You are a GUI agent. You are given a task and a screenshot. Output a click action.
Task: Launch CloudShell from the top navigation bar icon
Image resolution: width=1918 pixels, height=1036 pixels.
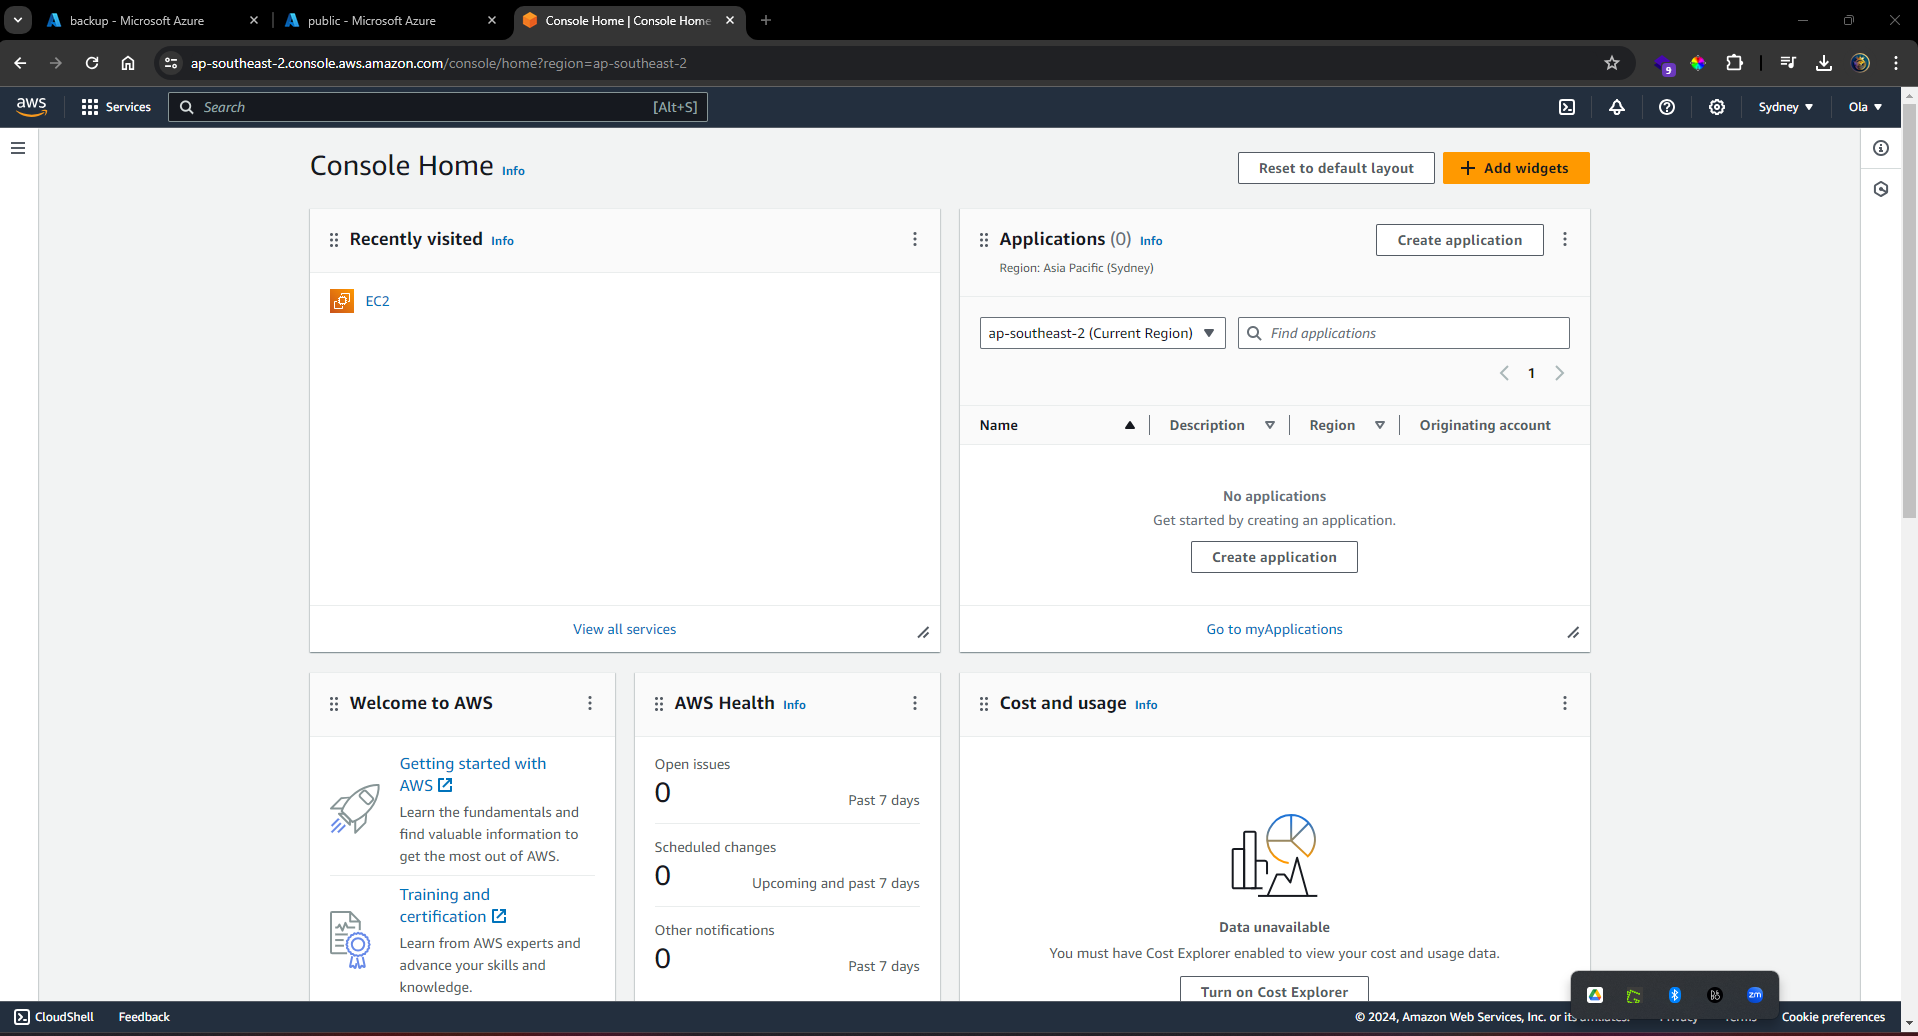[x=1567, y=107]
